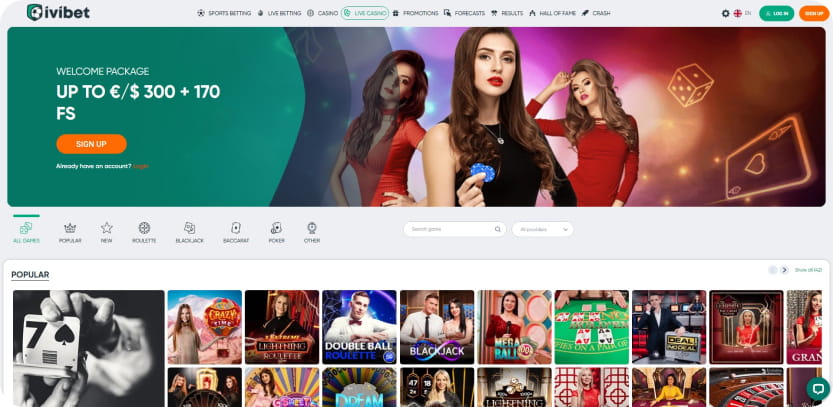The image size is (833, 407).
Task: Open Hall of Fame
Action: (x=552, y=13)
